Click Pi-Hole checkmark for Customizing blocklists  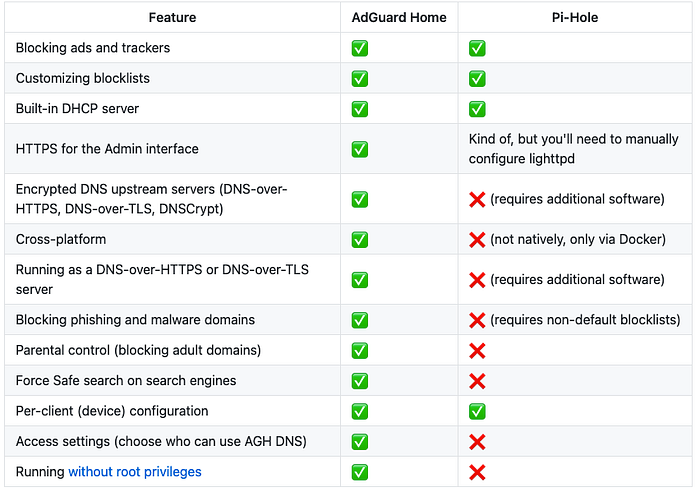pyautogui.click(x=477, y=79)
